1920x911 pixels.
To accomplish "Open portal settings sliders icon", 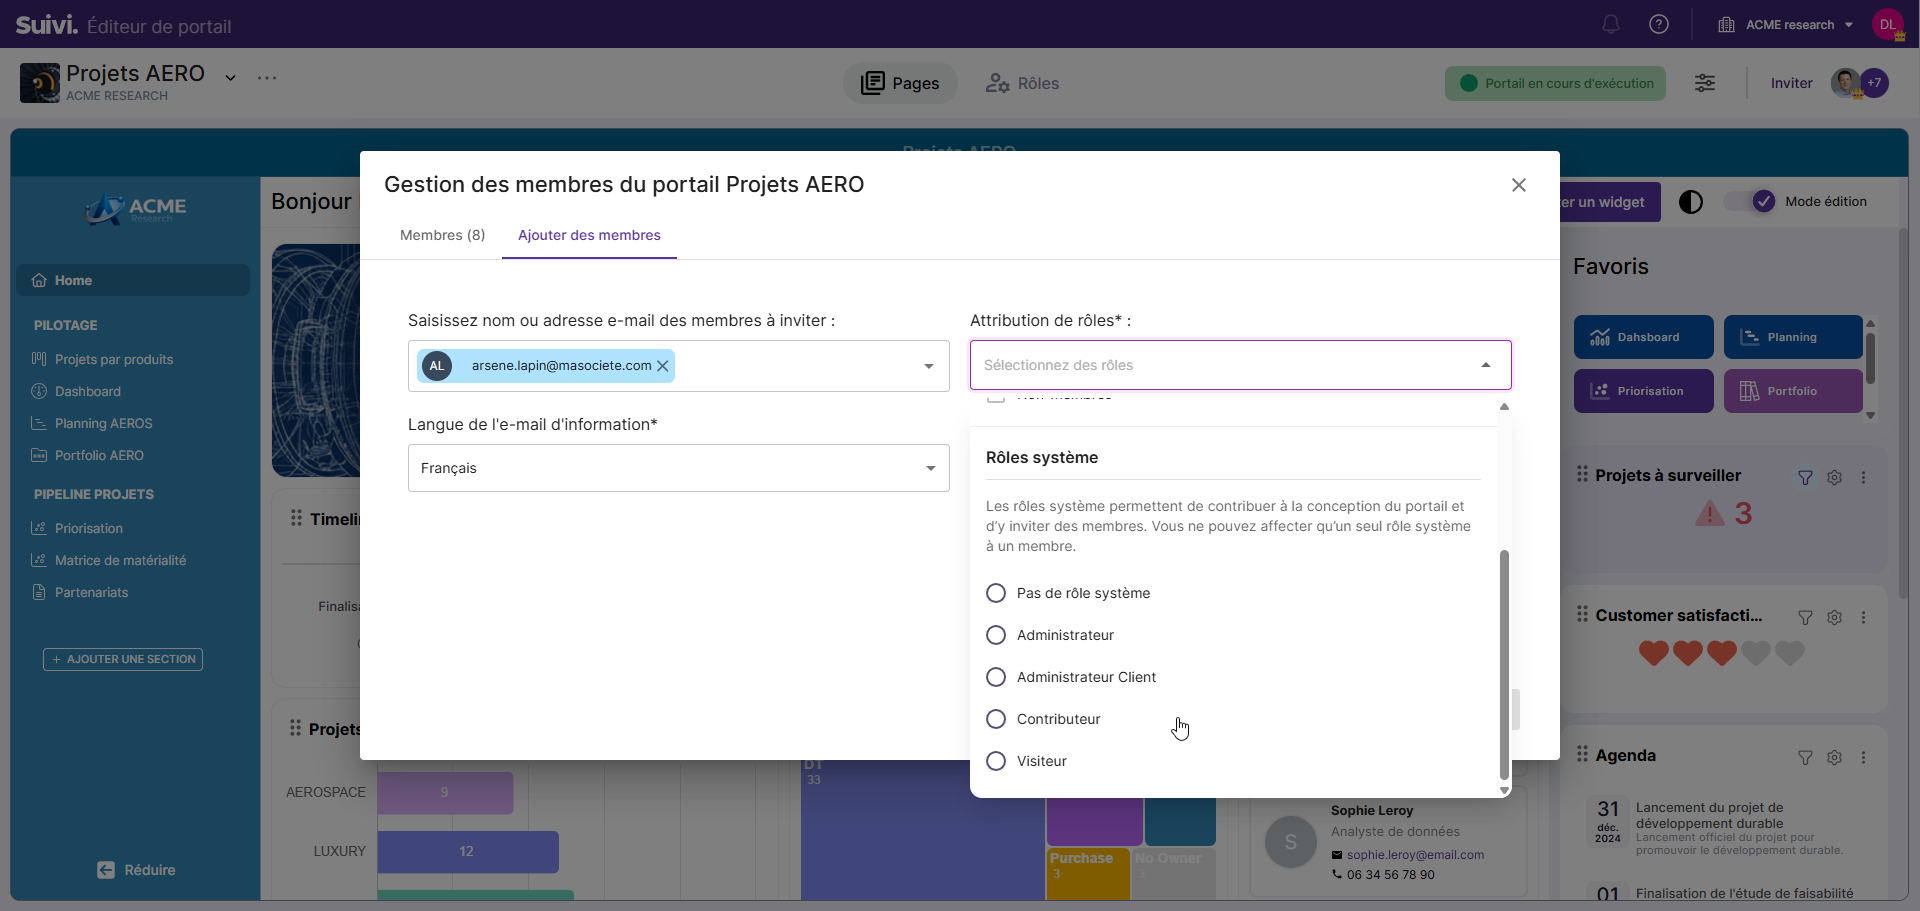I will point(1705,83).
